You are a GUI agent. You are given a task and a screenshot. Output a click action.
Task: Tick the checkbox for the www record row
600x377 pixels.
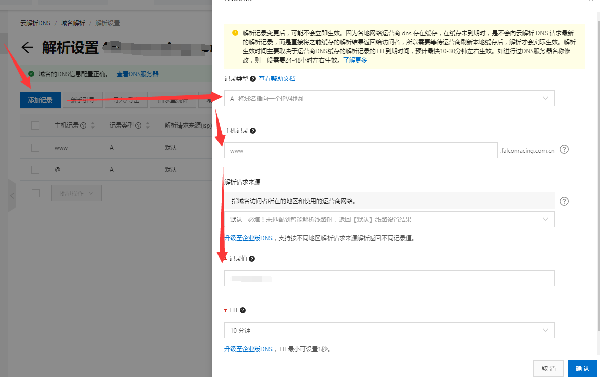click(x=35, y=148)
